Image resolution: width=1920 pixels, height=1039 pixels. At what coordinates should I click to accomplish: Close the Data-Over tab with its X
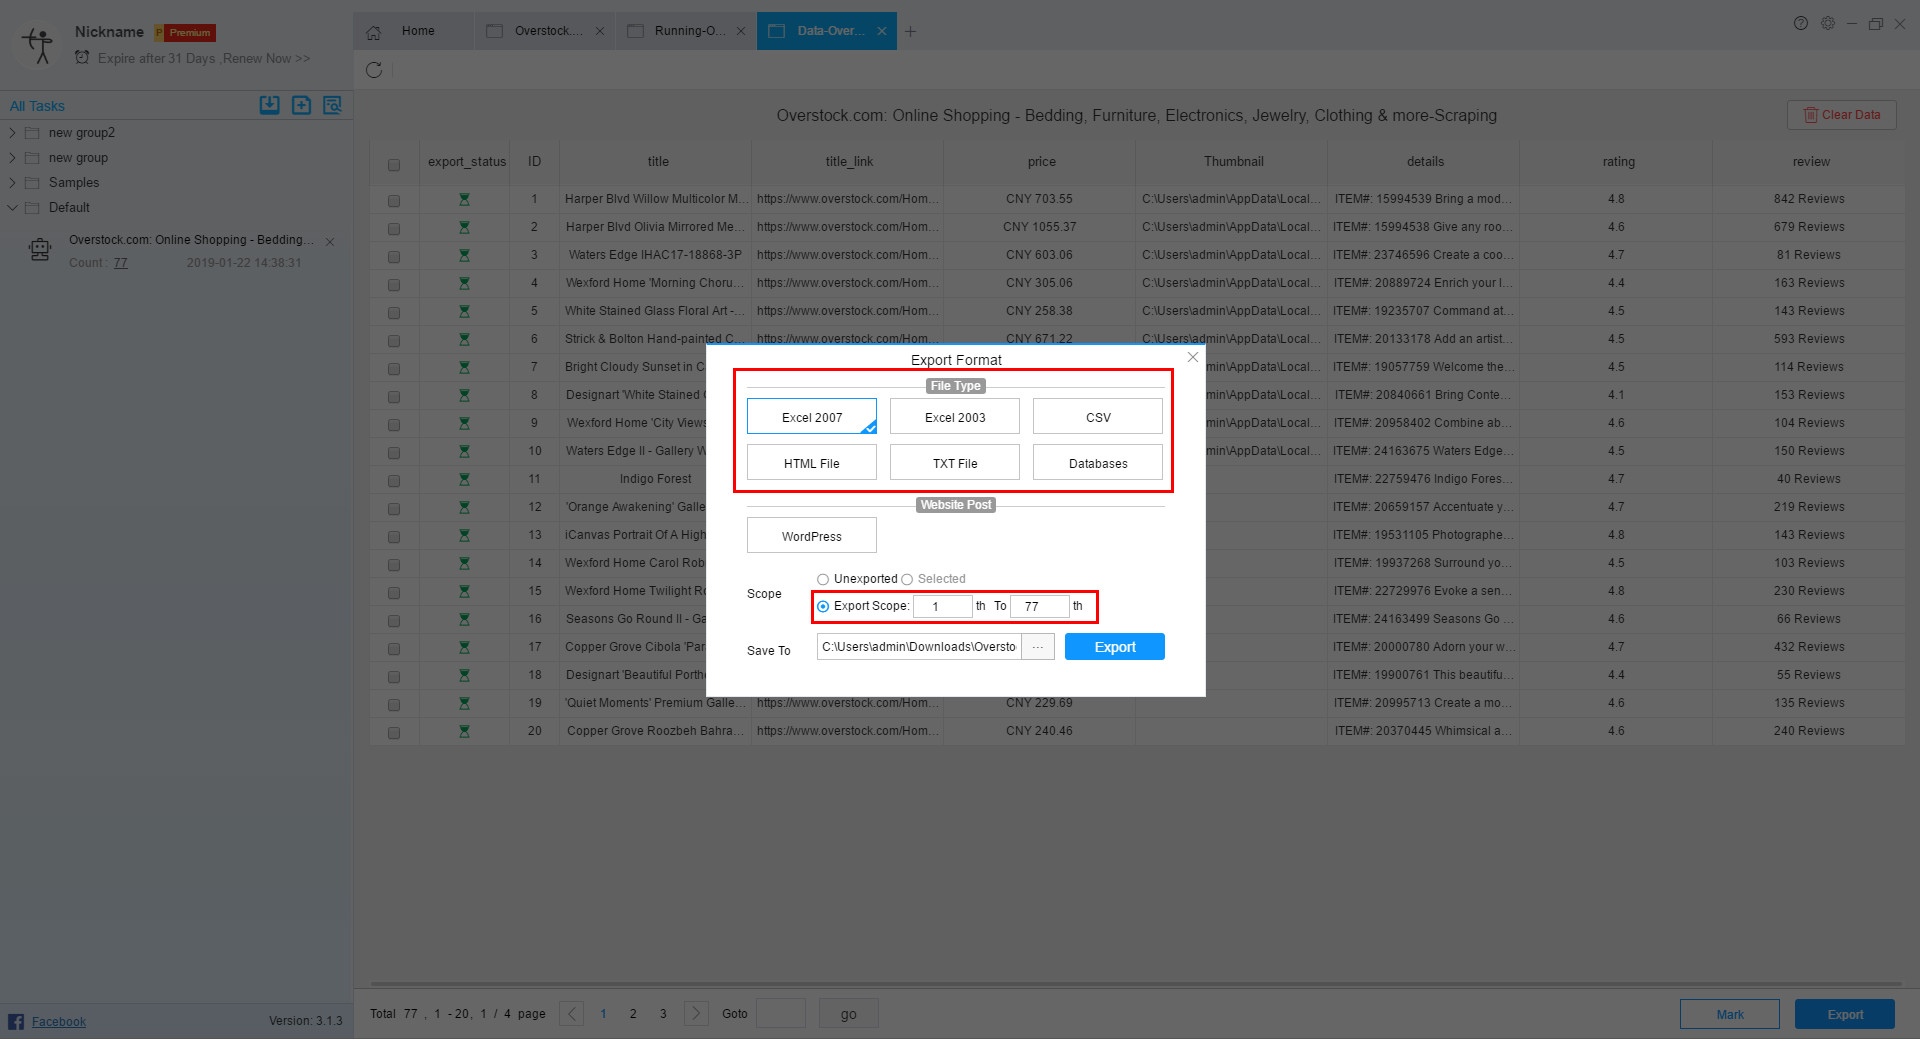[x=882, y=31]
